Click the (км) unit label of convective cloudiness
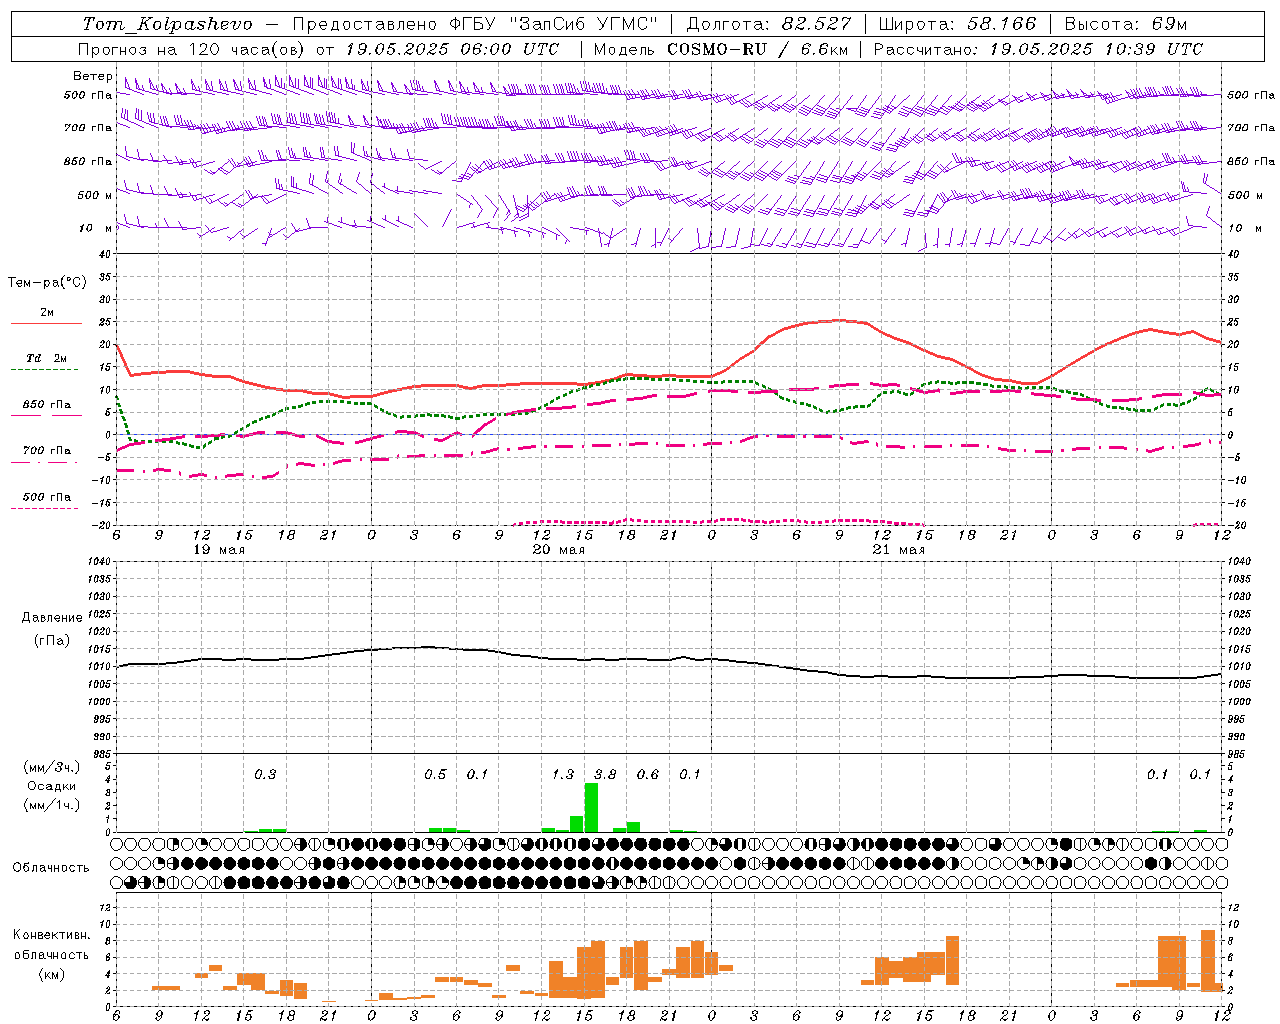The image size is (1280, 1024). click(x=52, y=973)
